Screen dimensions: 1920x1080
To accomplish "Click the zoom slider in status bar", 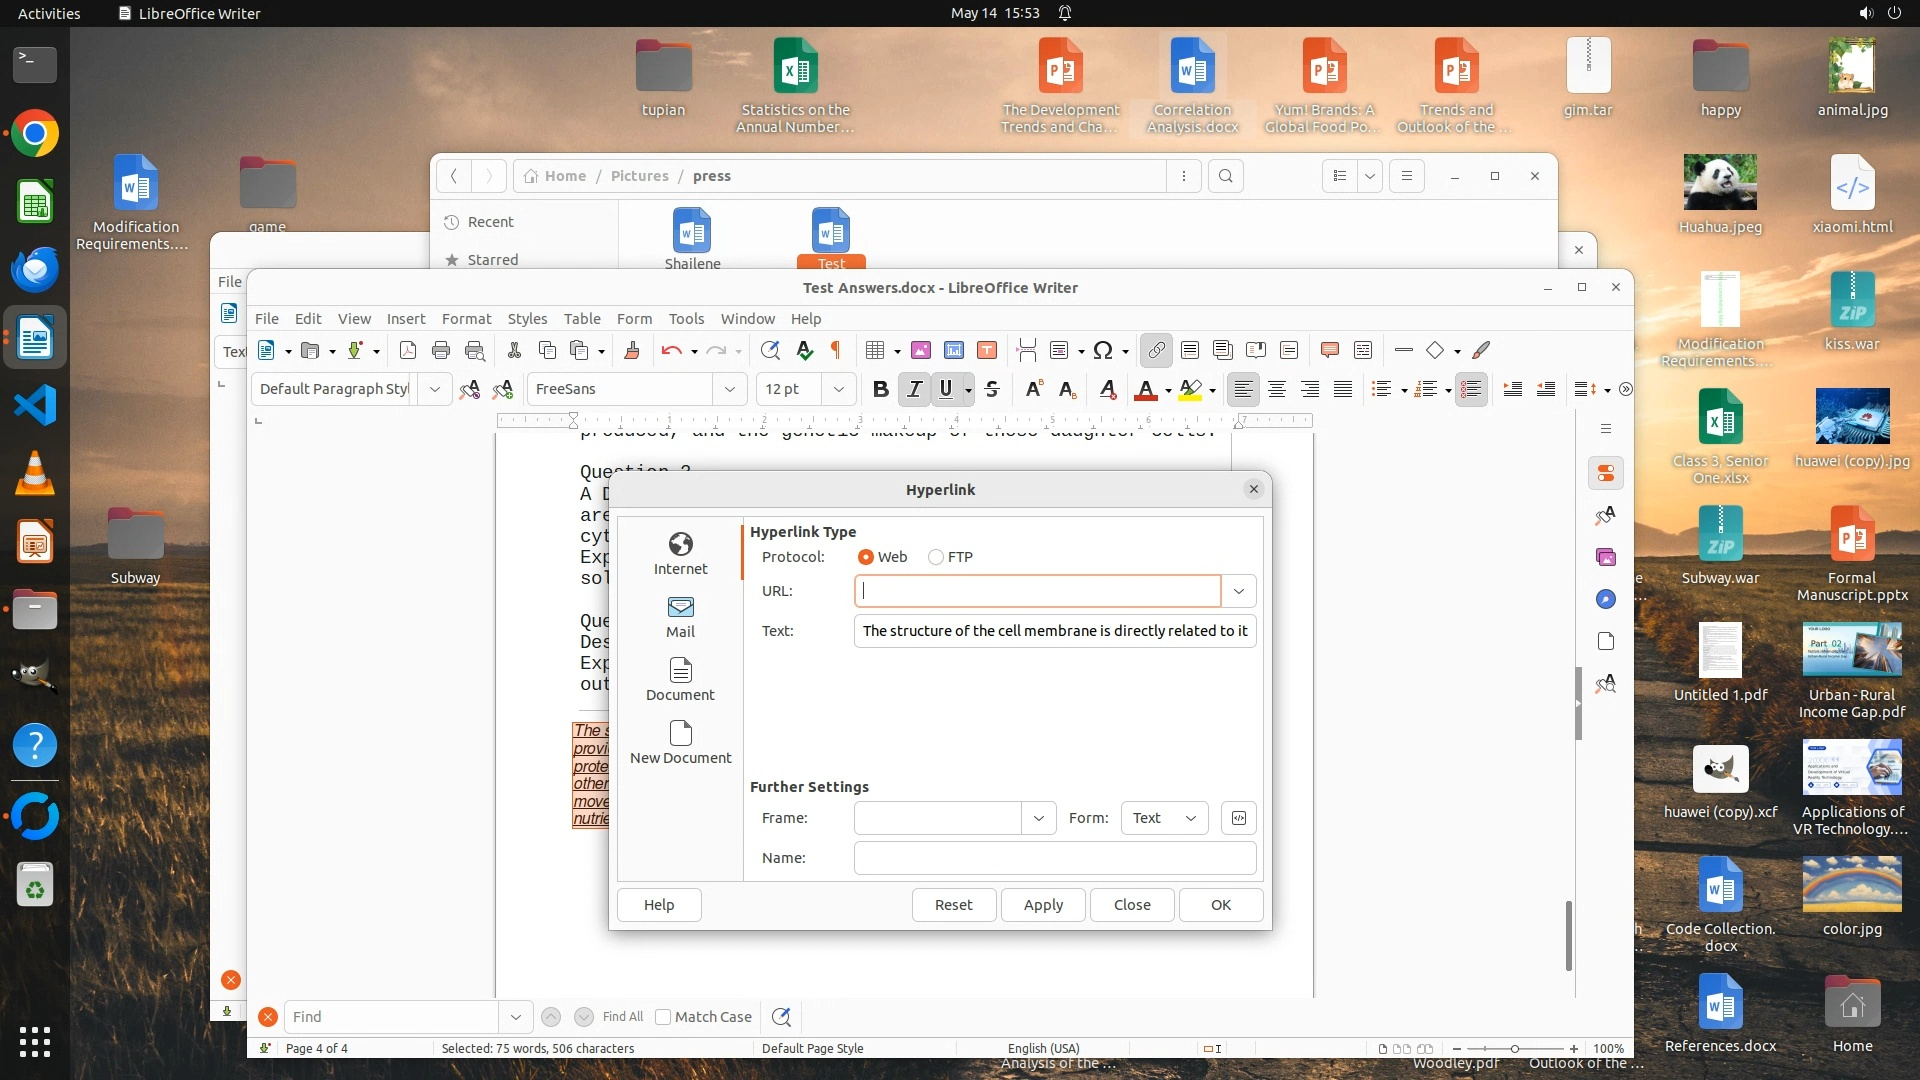I will 1515,1049.
